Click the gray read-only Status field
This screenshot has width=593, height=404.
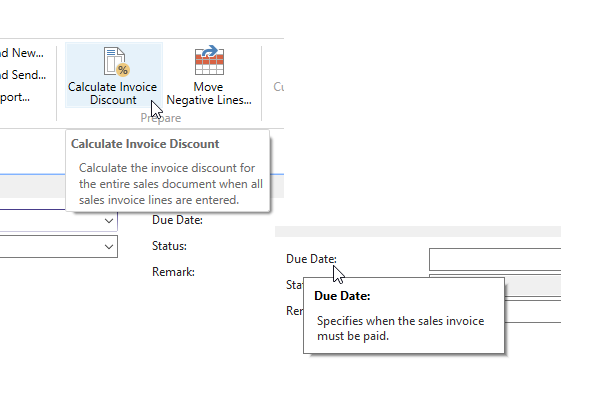pyautogui.click(x=532, y=286)
